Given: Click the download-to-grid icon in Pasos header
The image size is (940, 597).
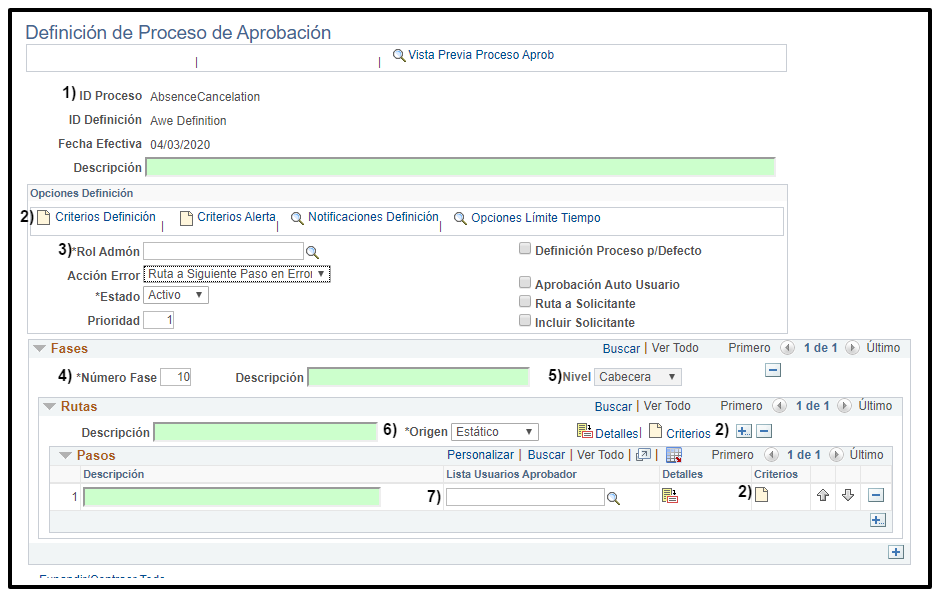Looking at the screenshot, I should click(673, 455).
